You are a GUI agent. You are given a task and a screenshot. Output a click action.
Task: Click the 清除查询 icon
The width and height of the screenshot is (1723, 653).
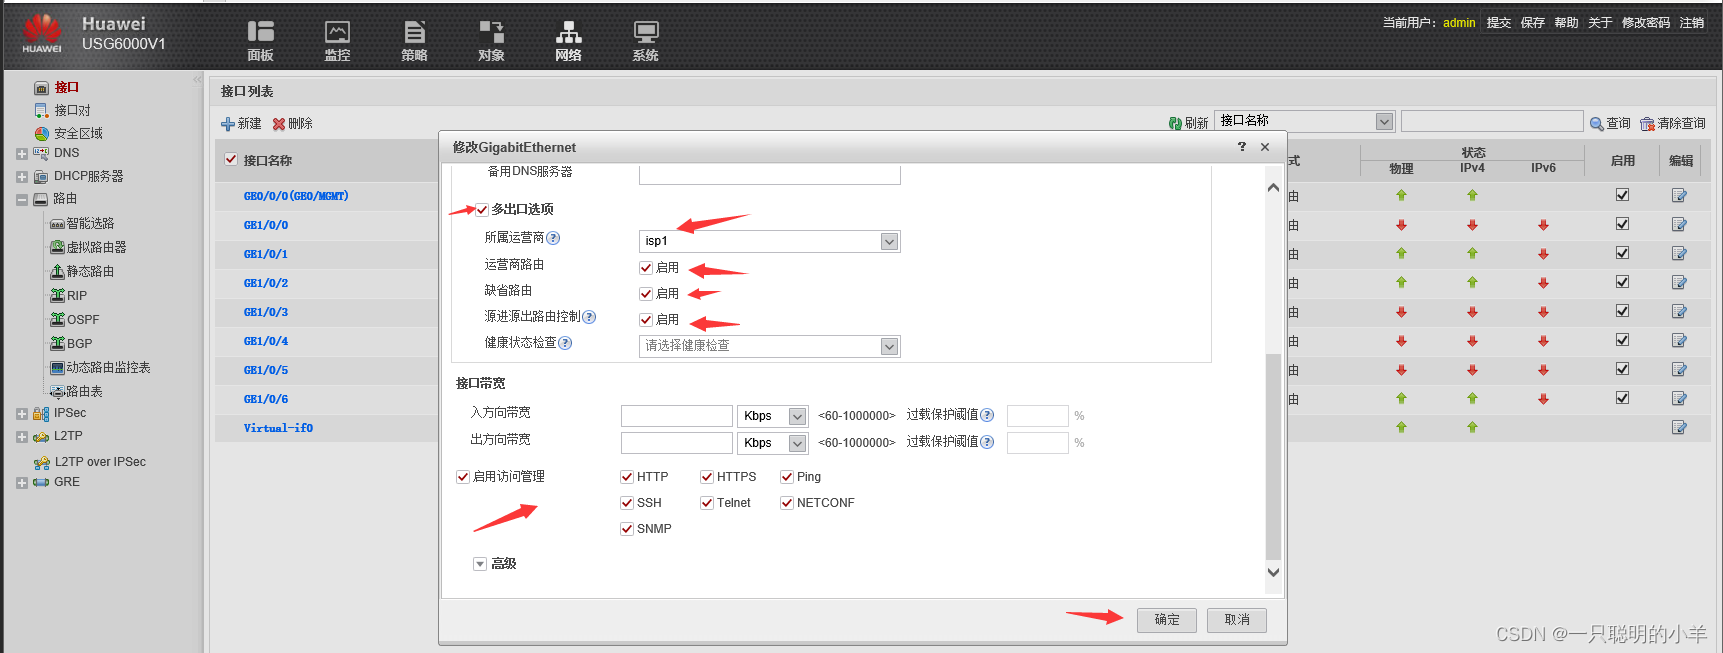(1647, 124)
